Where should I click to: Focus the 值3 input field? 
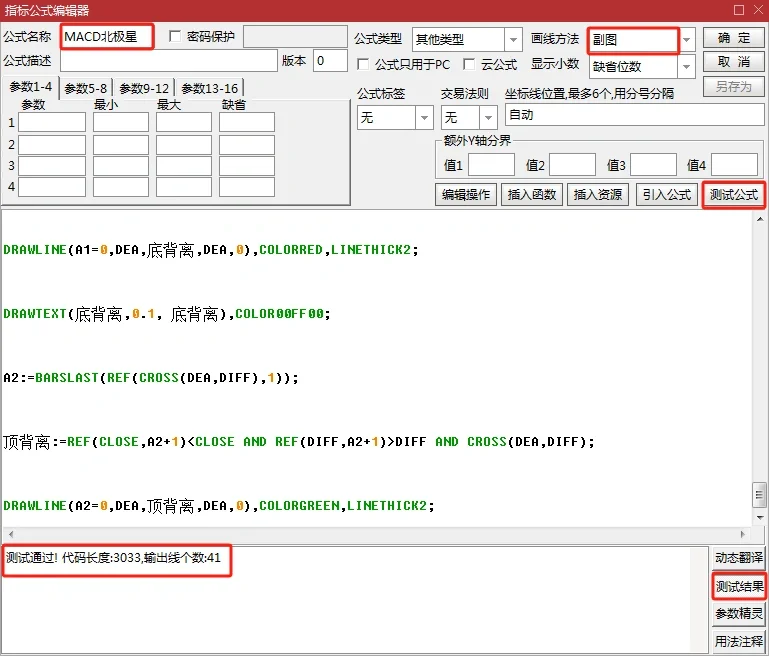click(653, 165)
